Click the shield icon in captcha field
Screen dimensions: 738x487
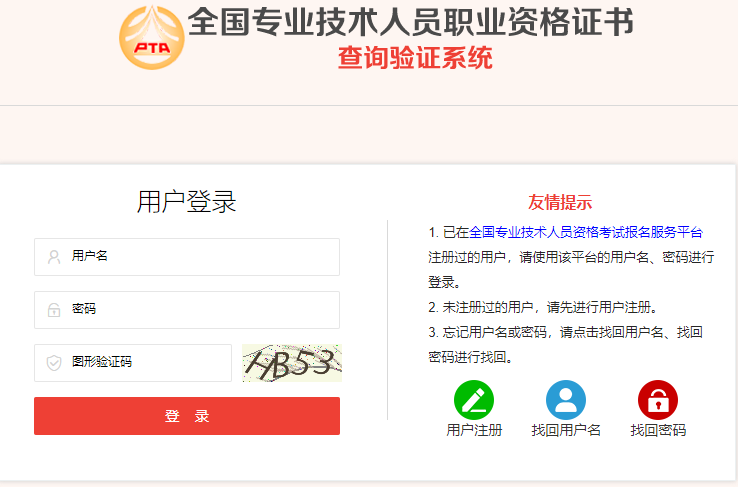coord(54,363)
